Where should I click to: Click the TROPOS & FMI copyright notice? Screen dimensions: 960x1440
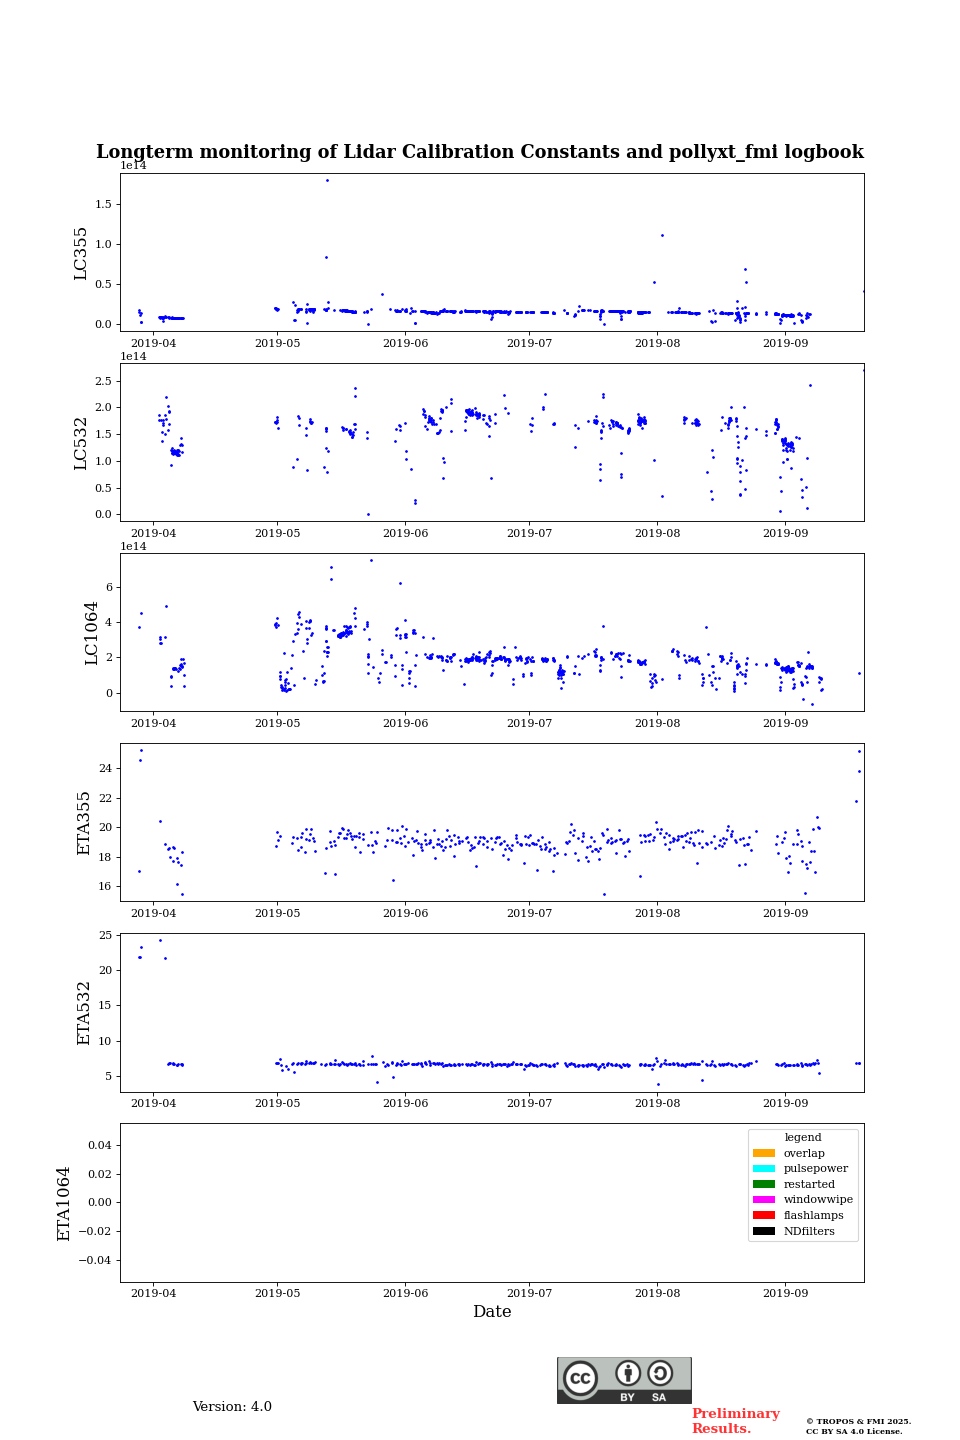click(x=858, y=1426)
